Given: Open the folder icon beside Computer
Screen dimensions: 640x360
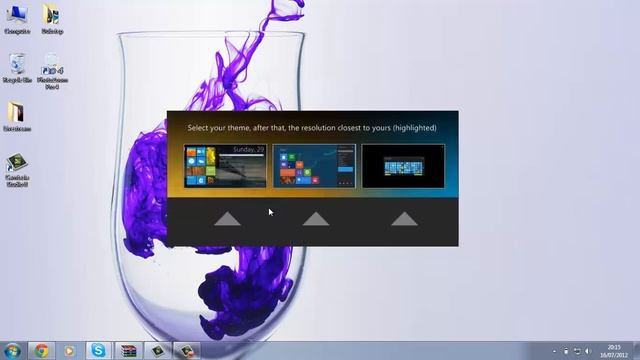Looking at the screenshot, I should 52,19.
